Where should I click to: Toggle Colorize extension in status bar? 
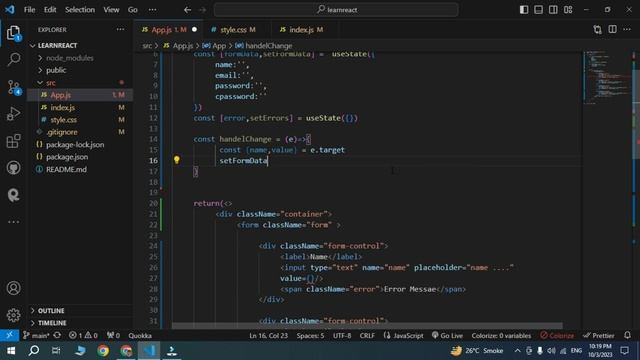(557, 336)
